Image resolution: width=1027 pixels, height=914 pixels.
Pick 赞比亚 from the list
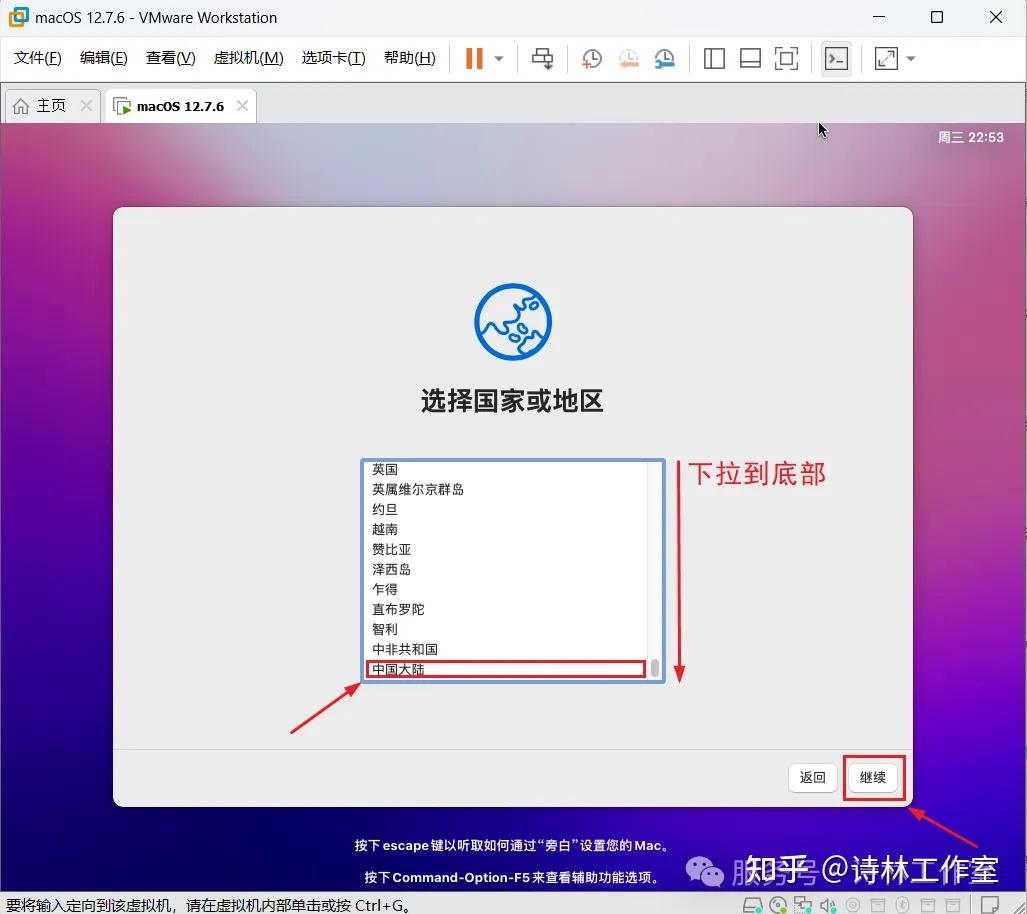(x=505, y=549)
